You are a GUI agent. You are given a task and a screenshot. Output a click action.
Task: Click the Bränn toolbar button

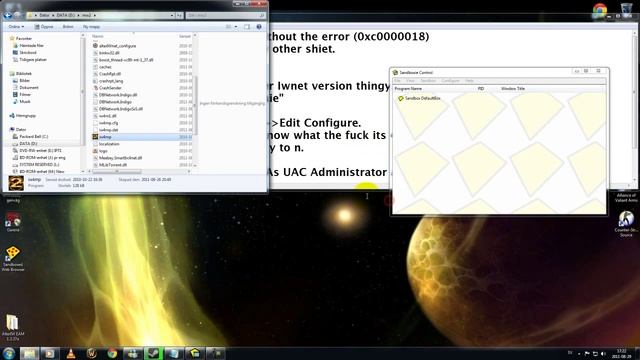pyautogui.click(x=68, y=27)
